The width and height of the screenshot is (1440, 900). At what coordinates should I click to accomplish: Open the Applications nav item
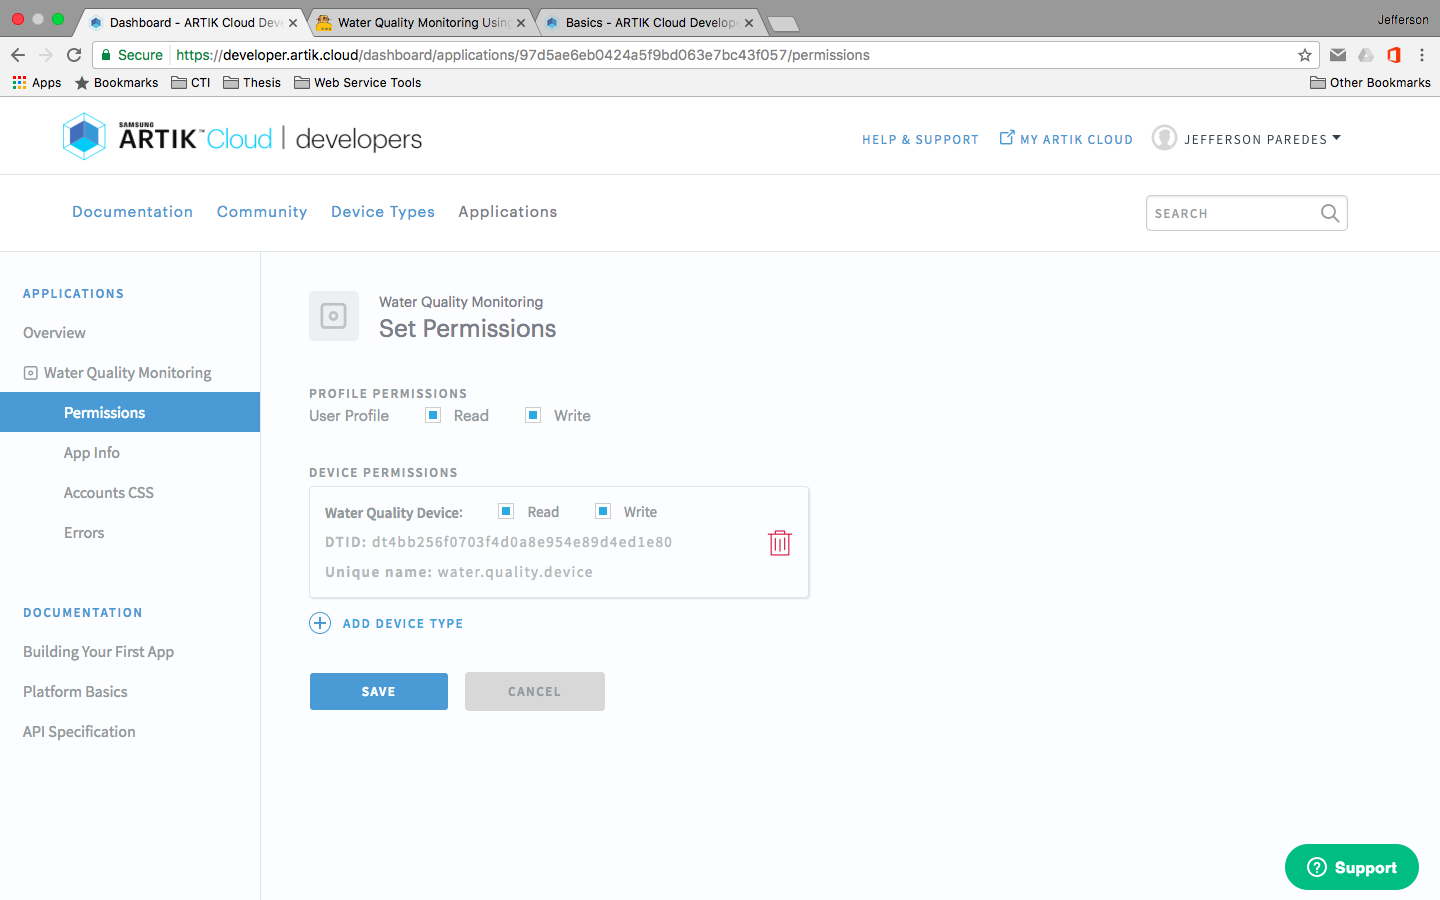[508, 212]
